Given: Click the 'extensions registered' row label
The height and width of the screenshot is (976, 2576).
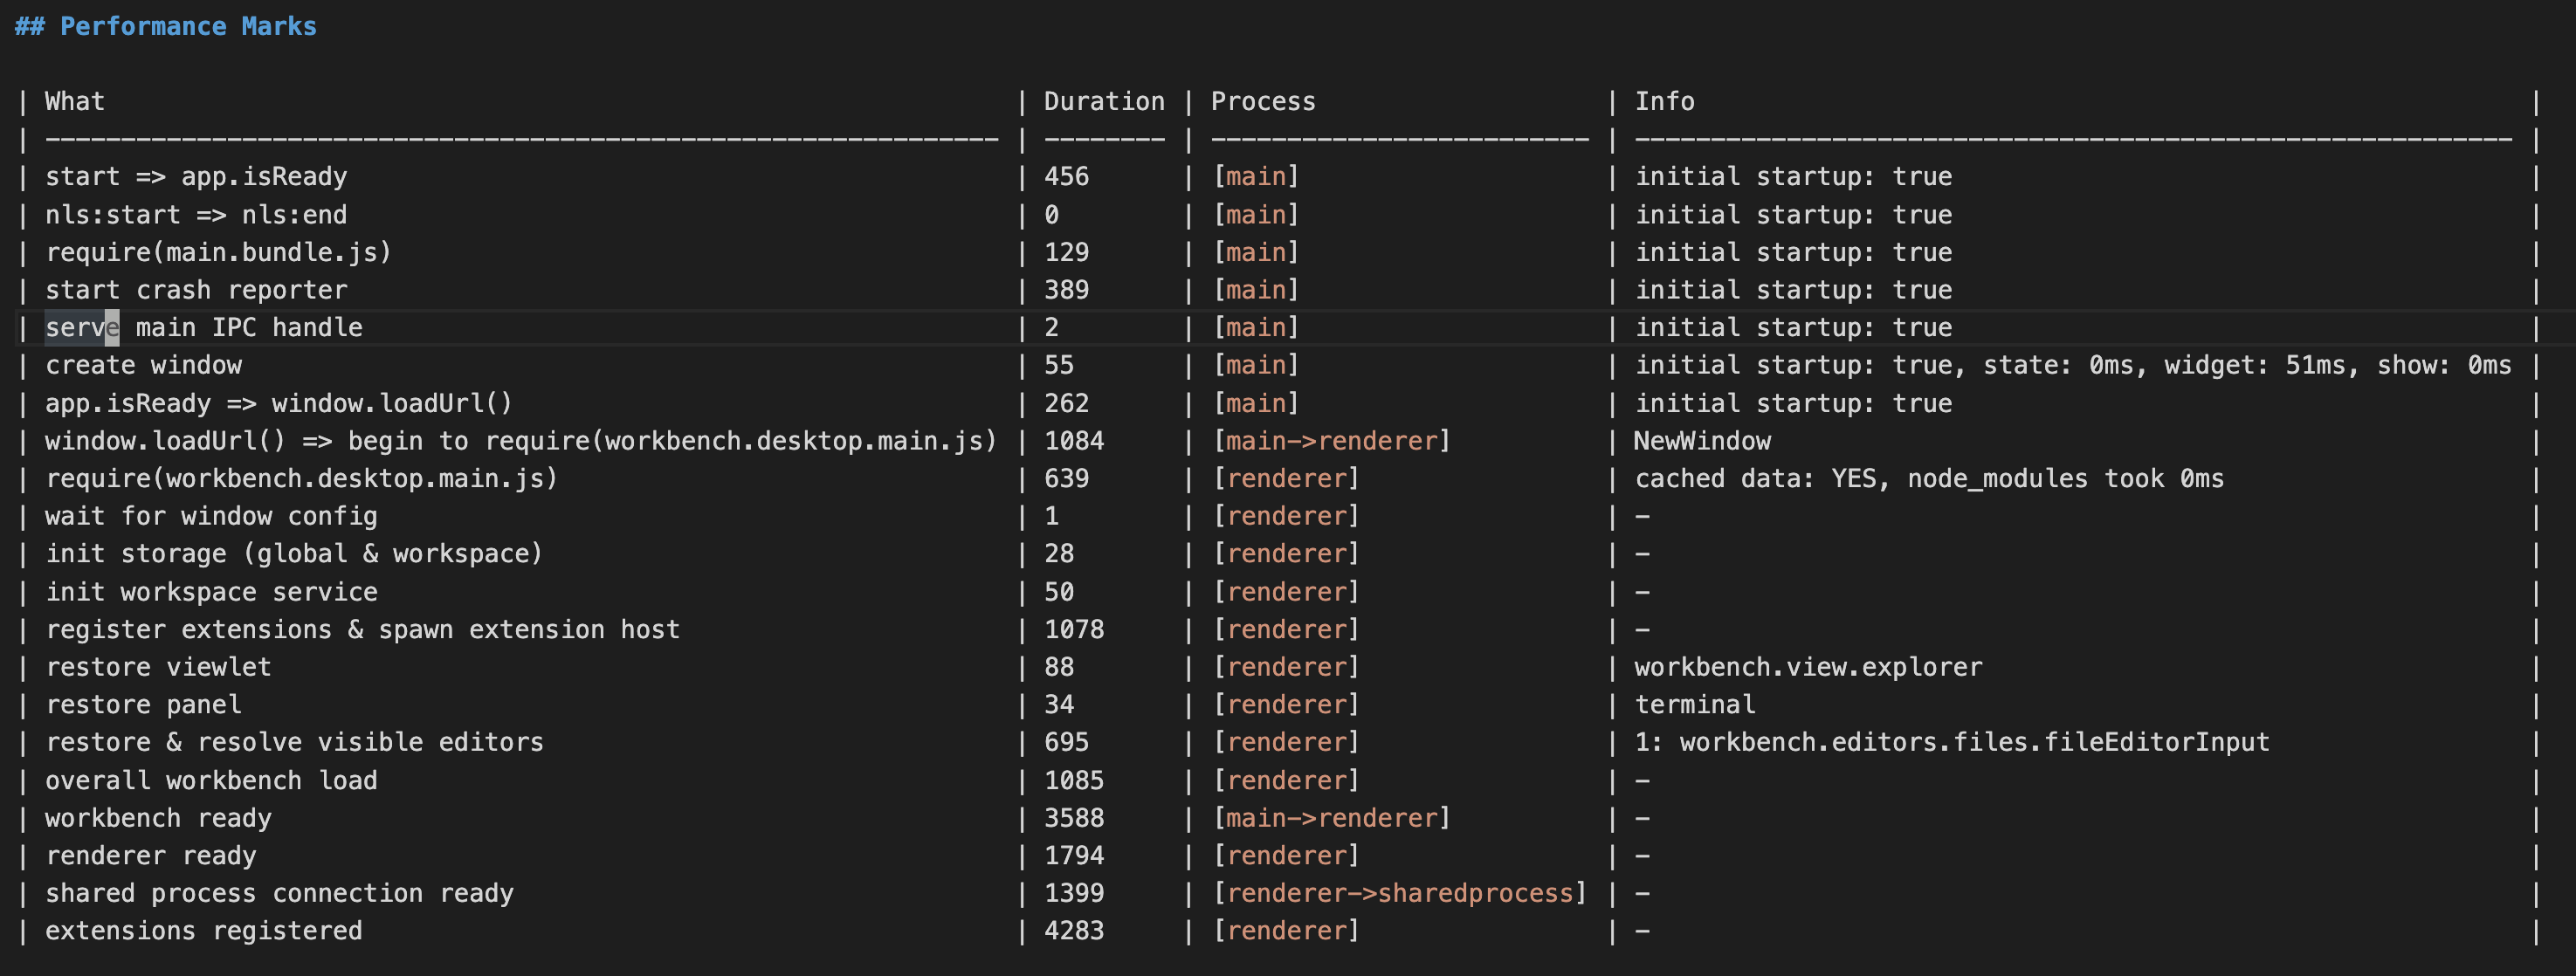Looking at the screenshot, I should click(204, 931).
